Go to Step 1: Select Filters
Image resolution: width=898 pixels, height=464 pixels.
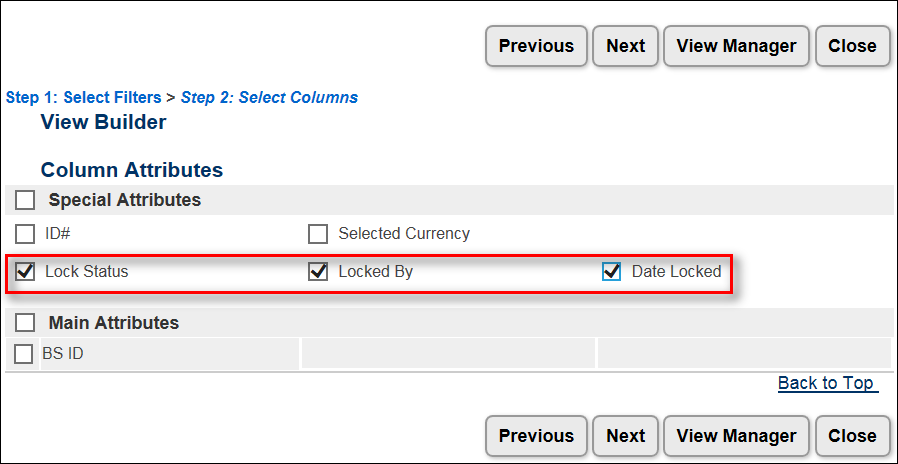click(83, 98)
